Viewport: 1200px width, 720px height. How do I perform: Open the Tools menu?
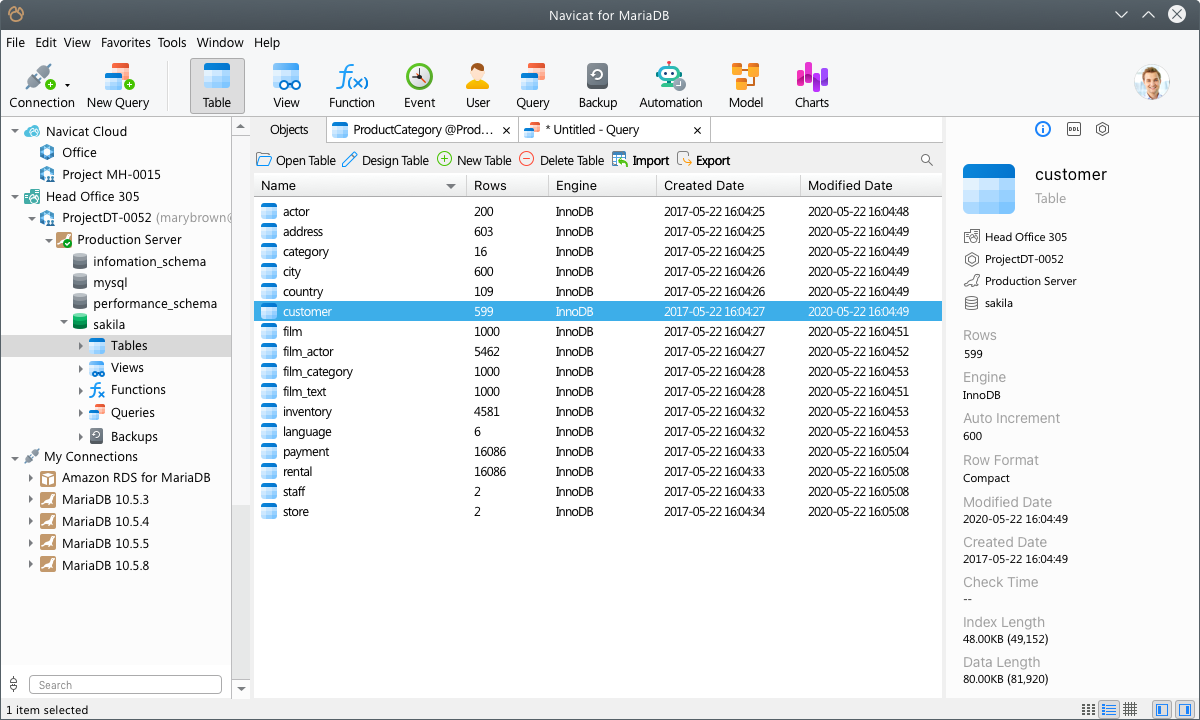coord(172,43)
